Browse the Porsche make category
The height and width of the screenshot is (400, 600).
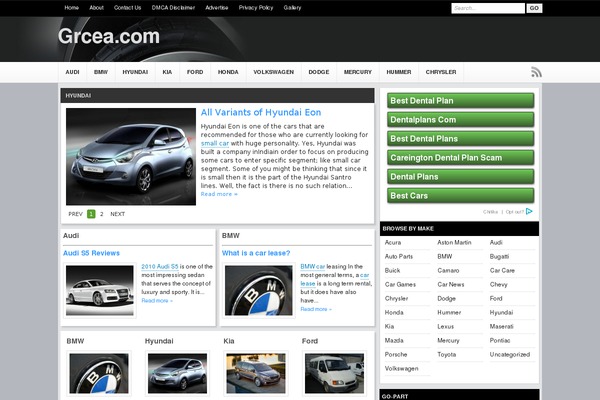[396, 354]
